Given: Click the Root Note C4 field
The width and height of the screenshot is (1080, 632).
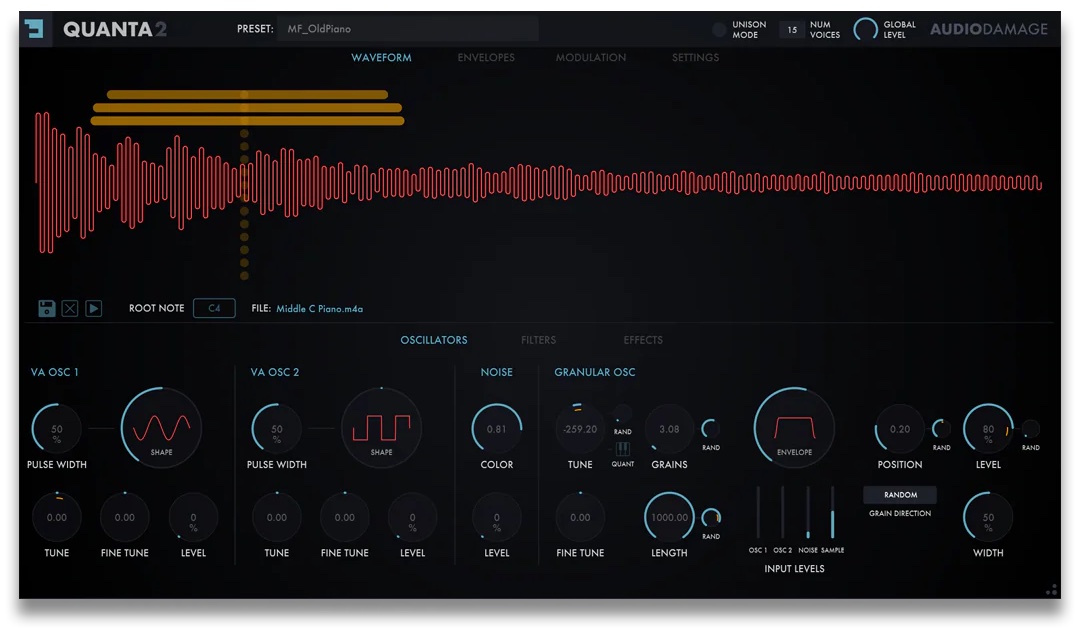Looking at the screenshot, I should point(214,309).
